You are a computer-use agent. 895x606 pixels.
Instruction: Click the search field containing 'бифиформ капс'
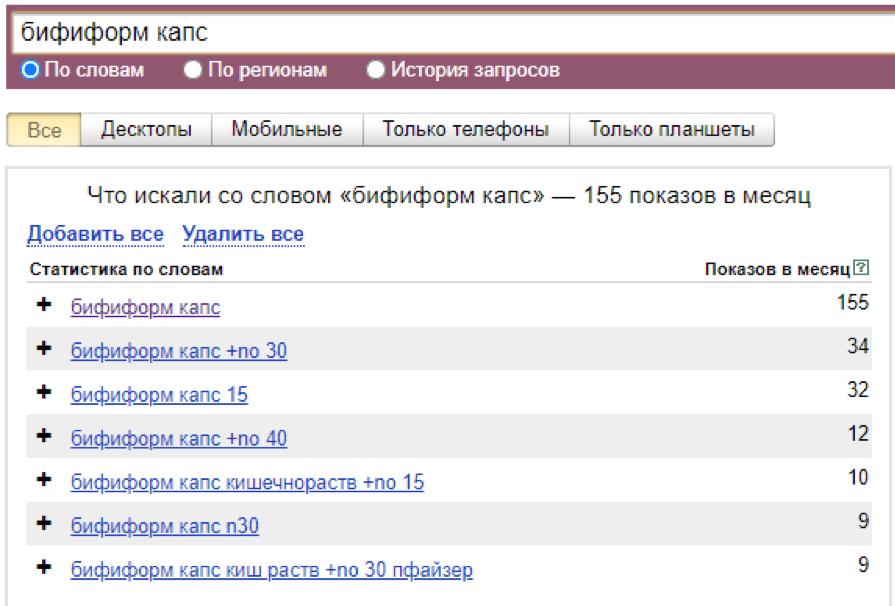coord(454,32)
